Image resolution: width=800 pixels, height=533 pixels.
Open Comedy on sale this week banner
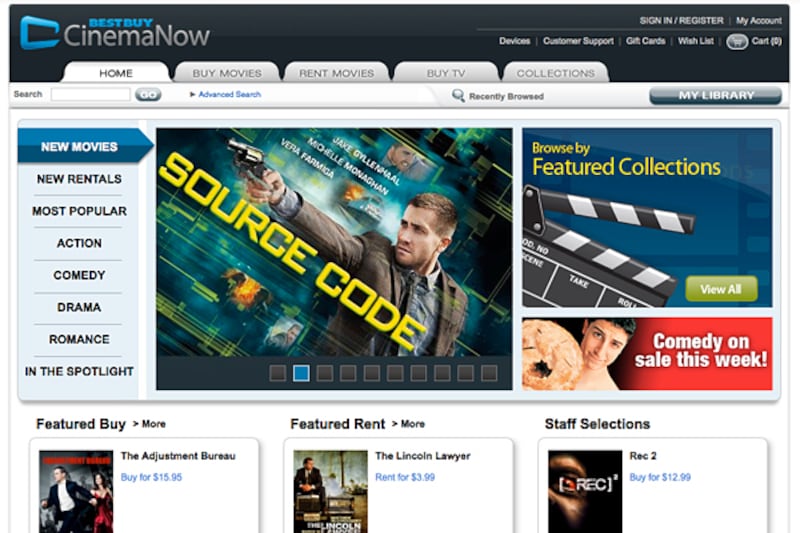[x=647, y=353]
